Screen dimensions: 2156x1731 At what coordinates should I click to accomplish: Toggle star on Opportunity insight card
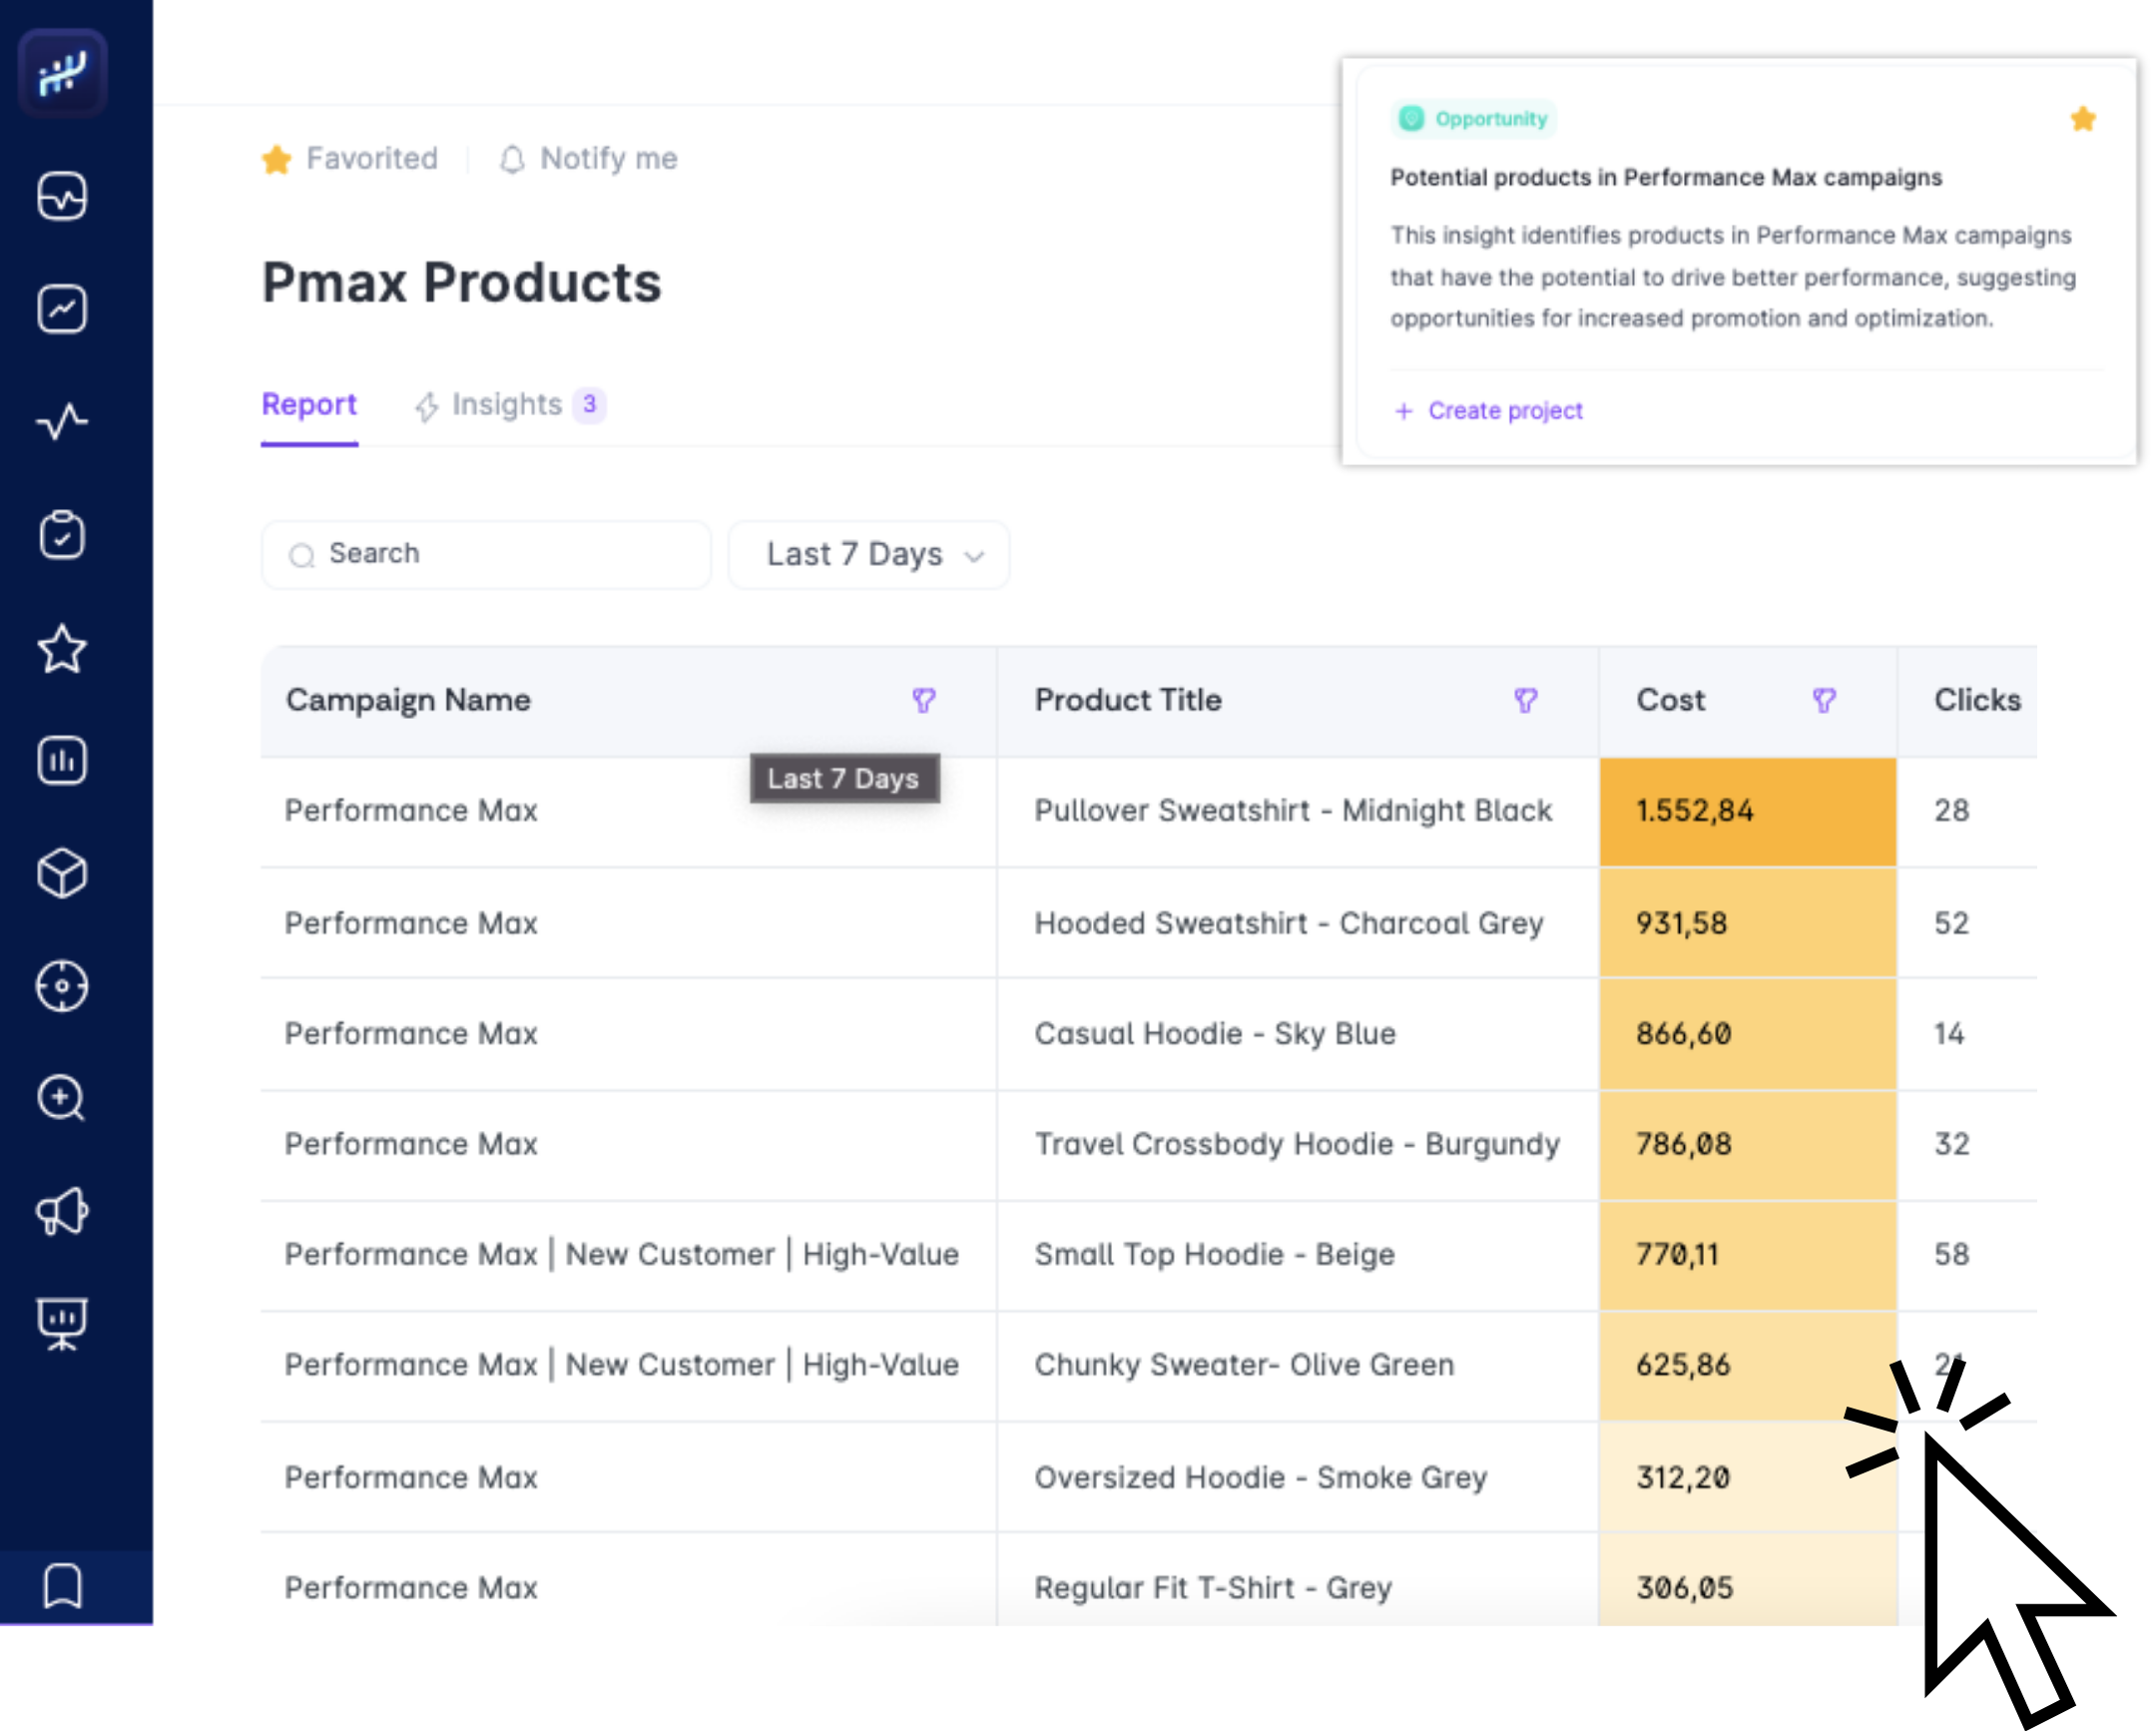[x=2083, y=119]
